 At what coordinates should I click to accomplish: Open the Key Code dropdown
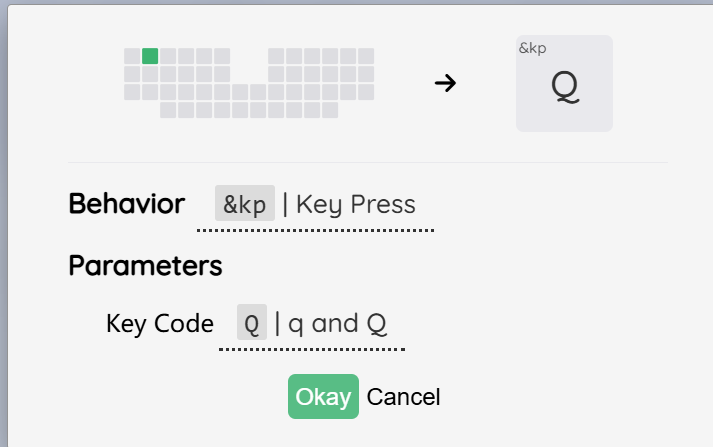tap(312, 327)
